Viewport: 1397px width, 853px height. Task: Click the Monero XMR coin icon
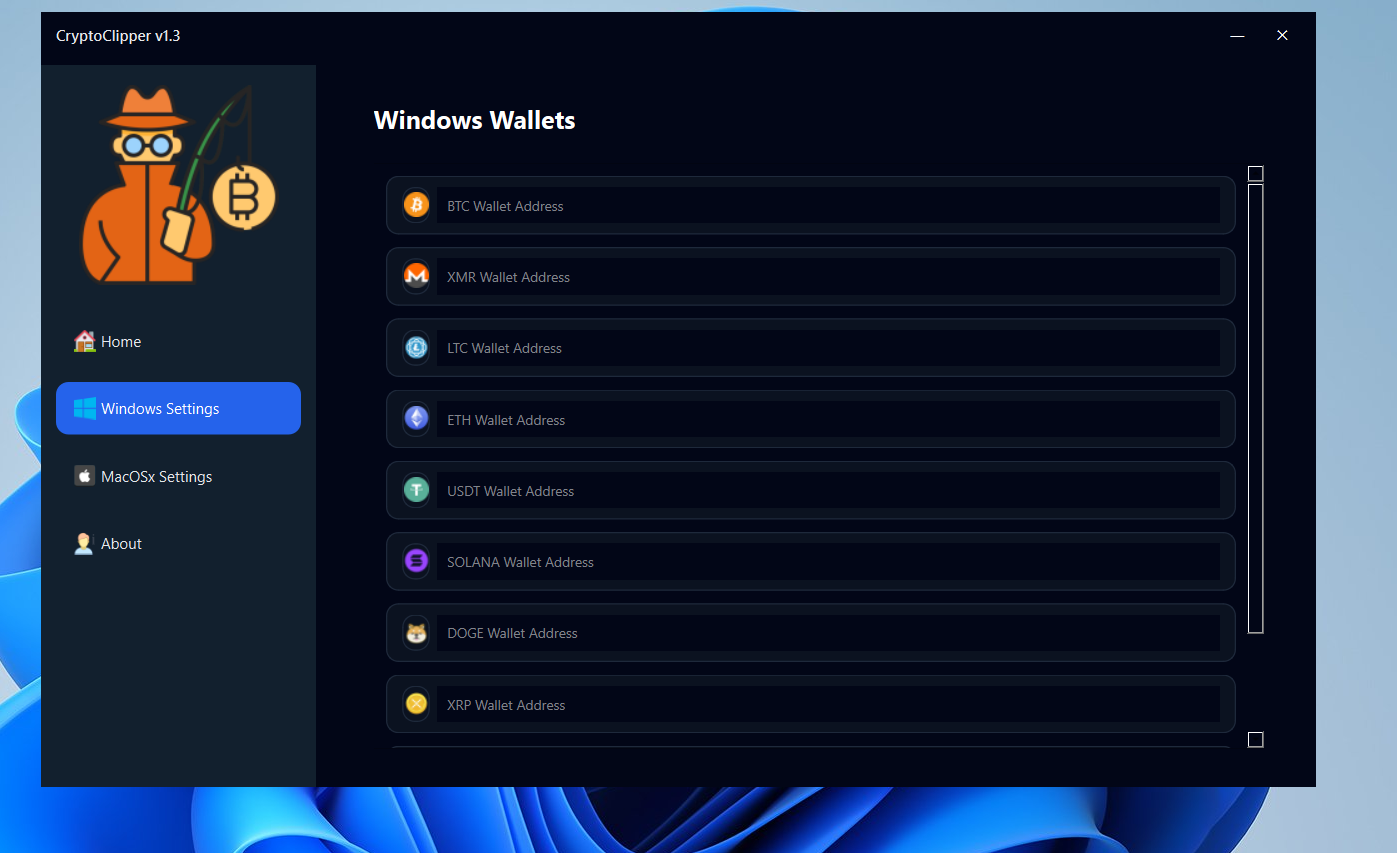pos(416,276)
